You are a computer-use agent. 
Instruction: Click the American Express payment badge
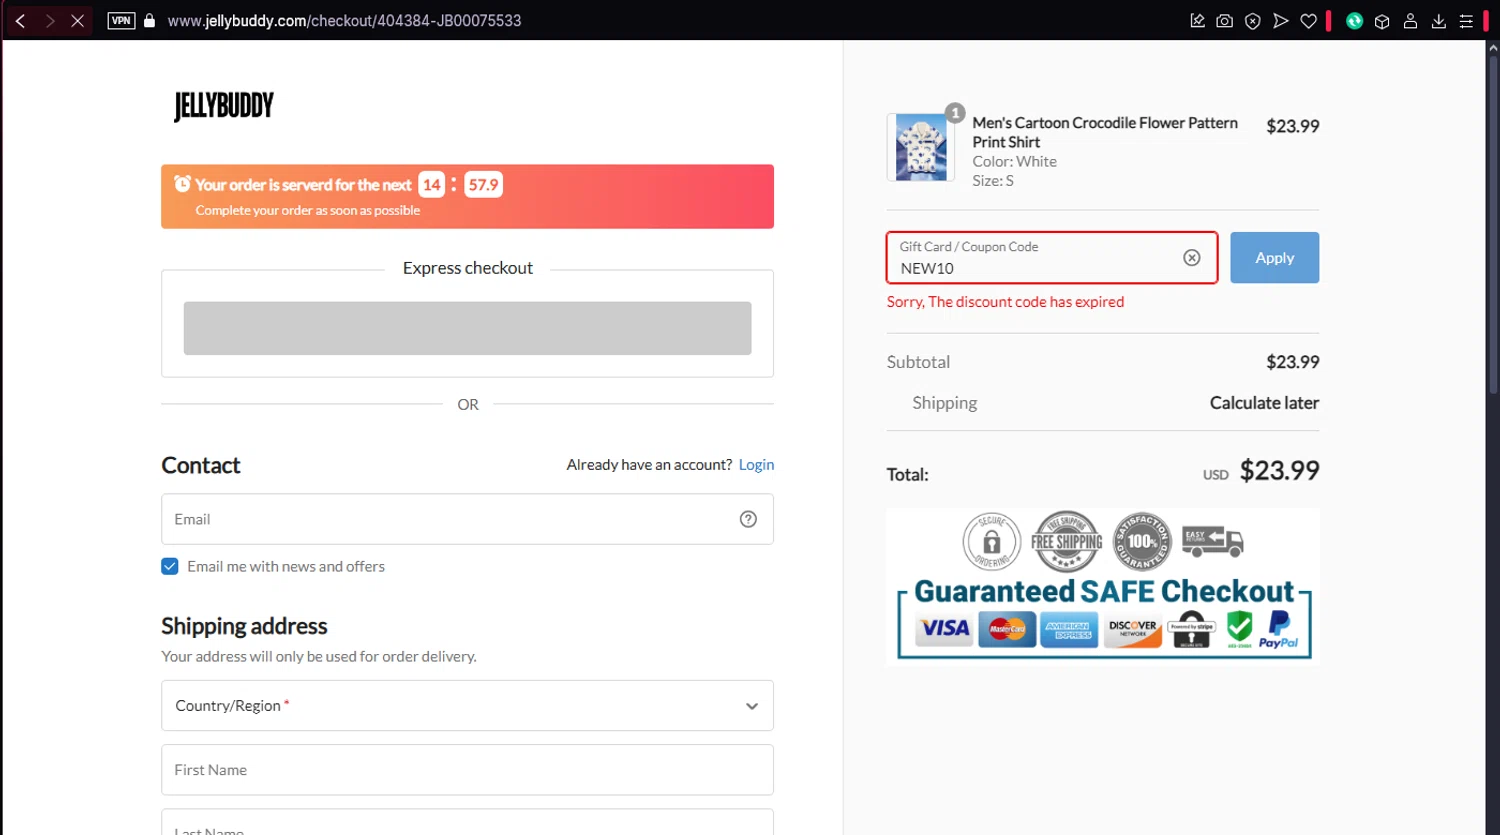pos(1069,629)
